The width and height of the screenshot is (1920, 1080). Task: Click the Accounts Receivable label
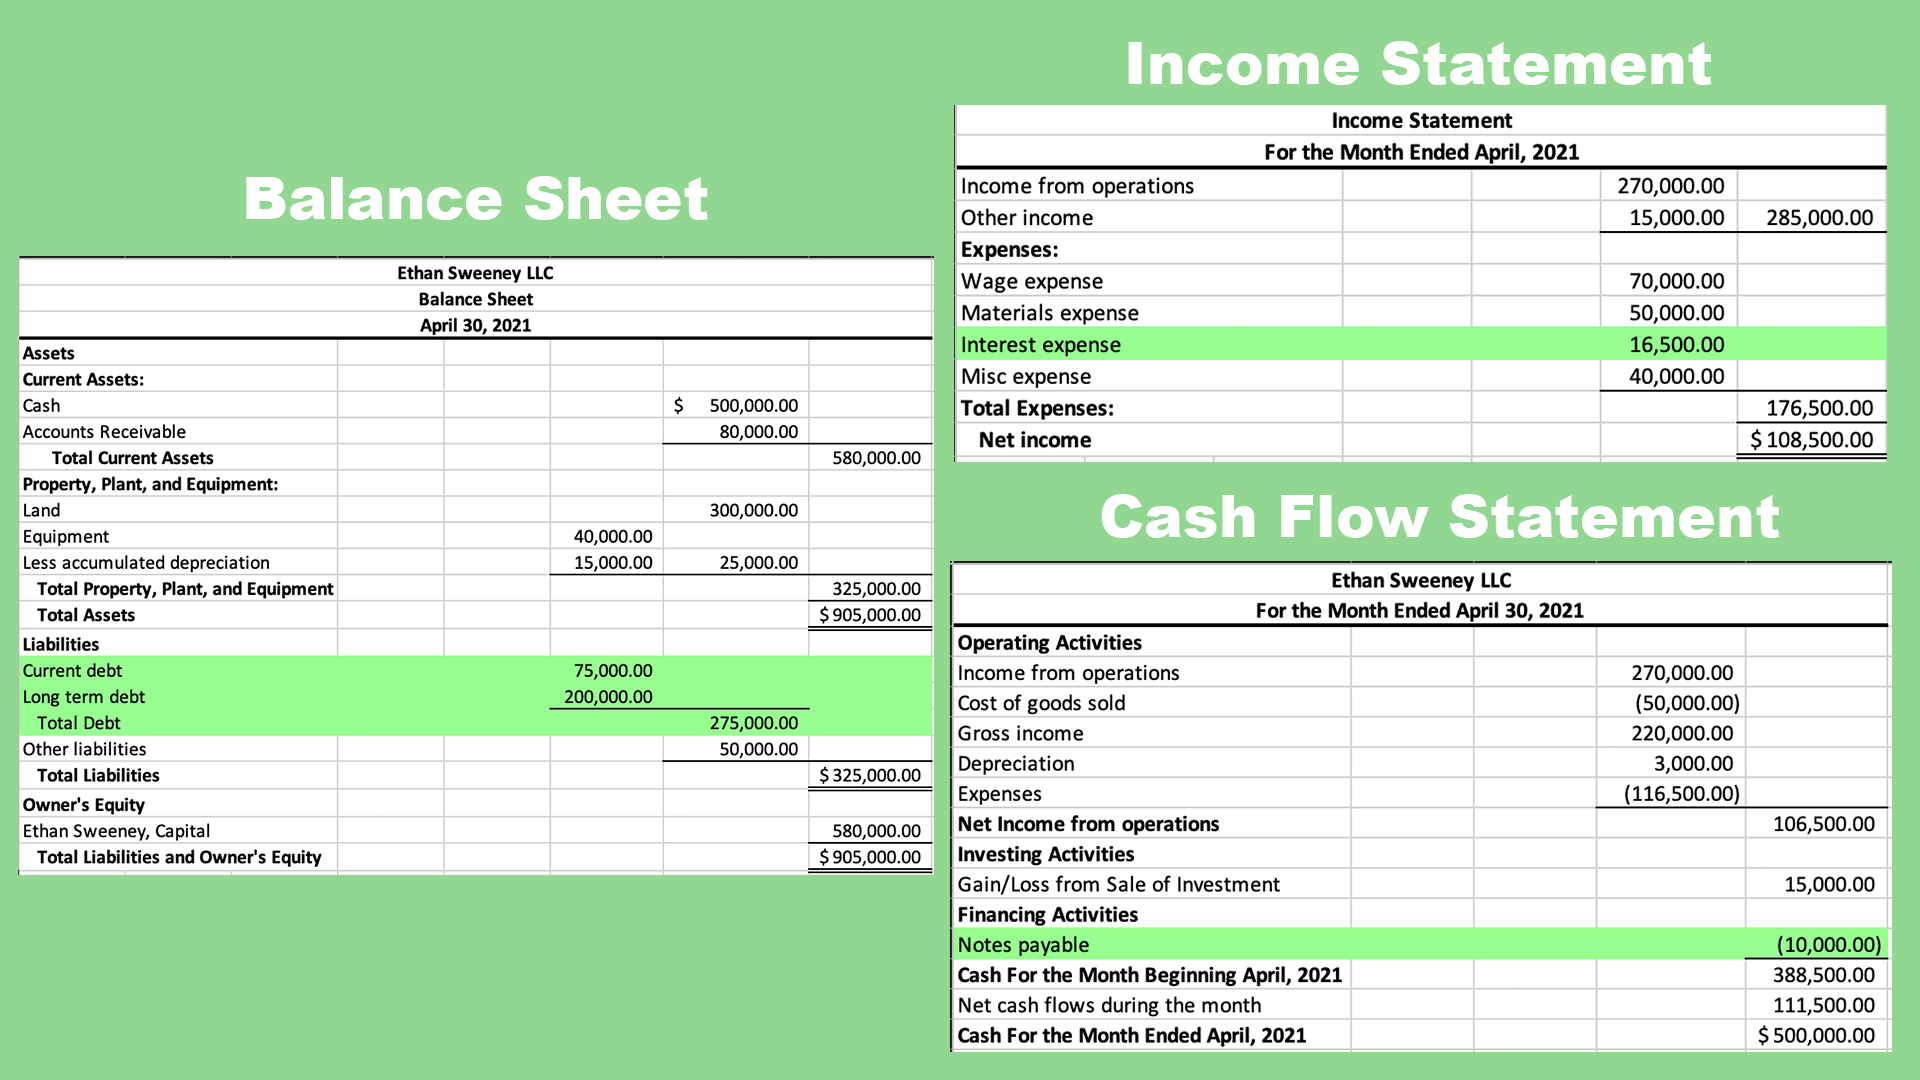tap(104, 431)
